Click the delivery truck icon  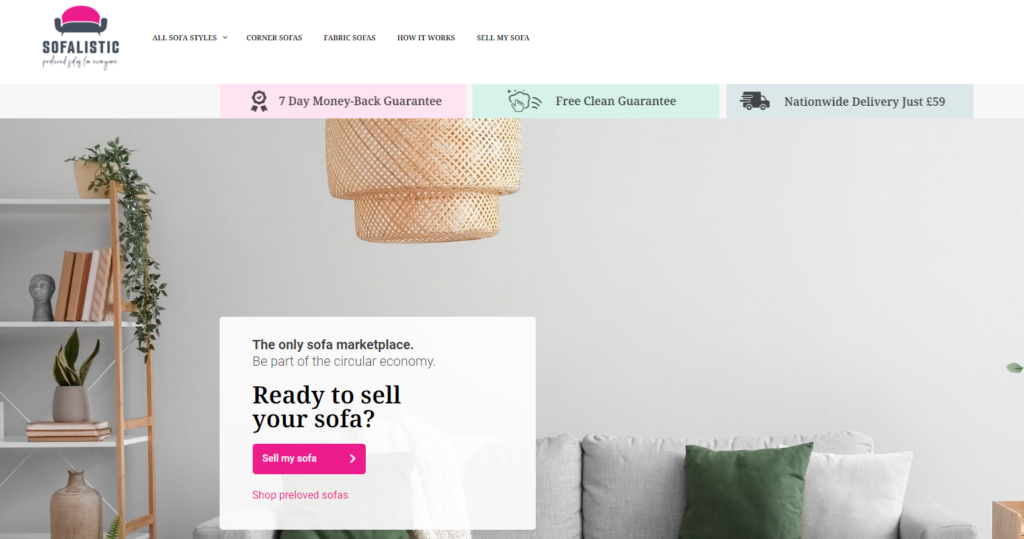coord(754,101)
